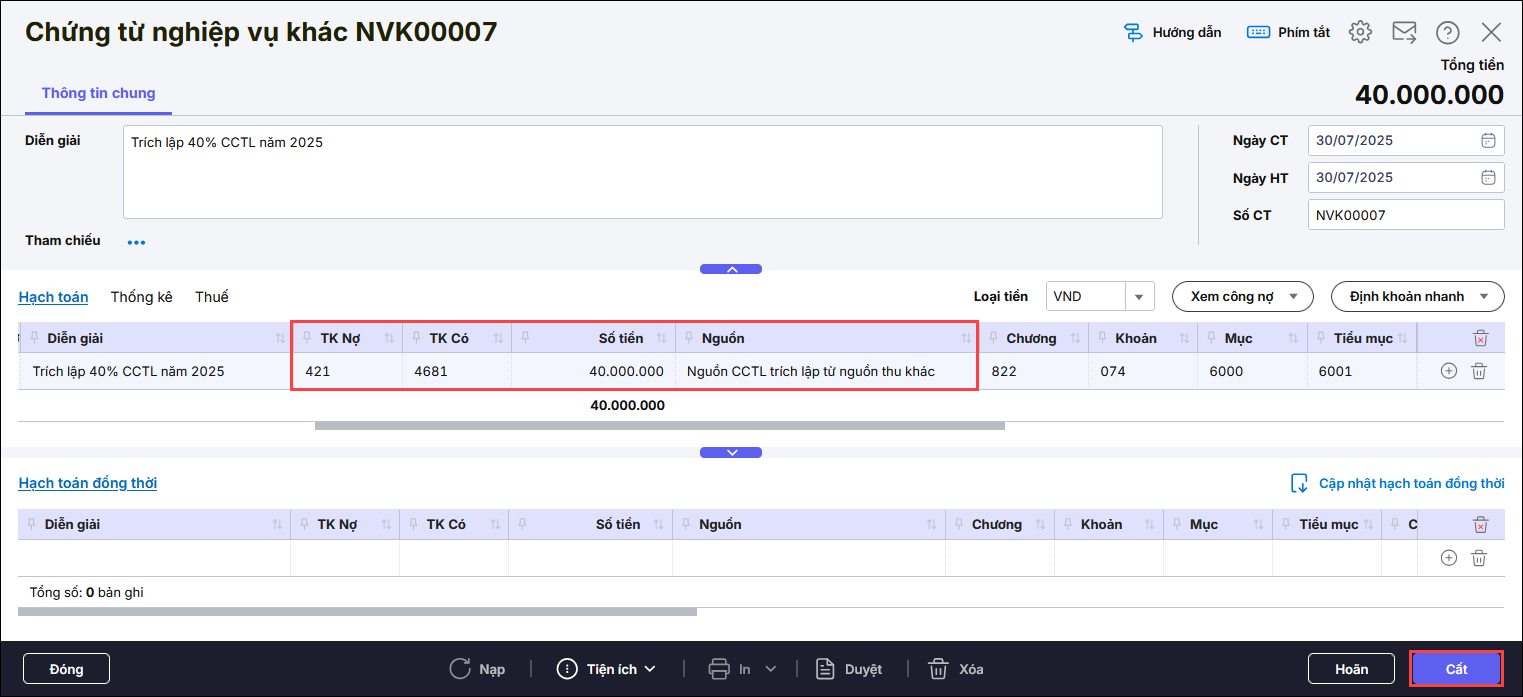The width and height of the screenshot is (1523, 697).
Task: Click the Tham chiếu three-dots icon
Action: [x=136, y=242]
